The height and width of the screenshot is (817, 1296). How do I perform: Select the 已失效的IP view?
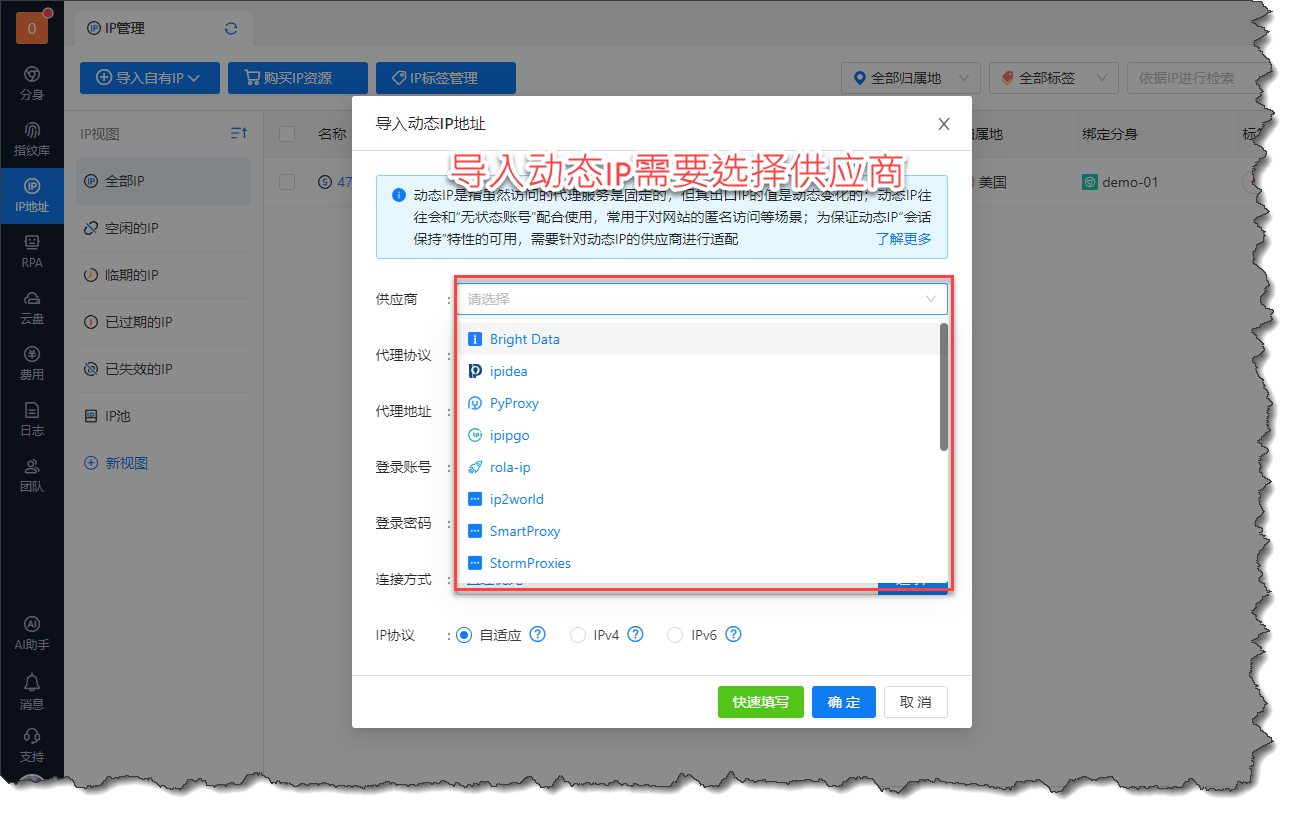[164, 369]
